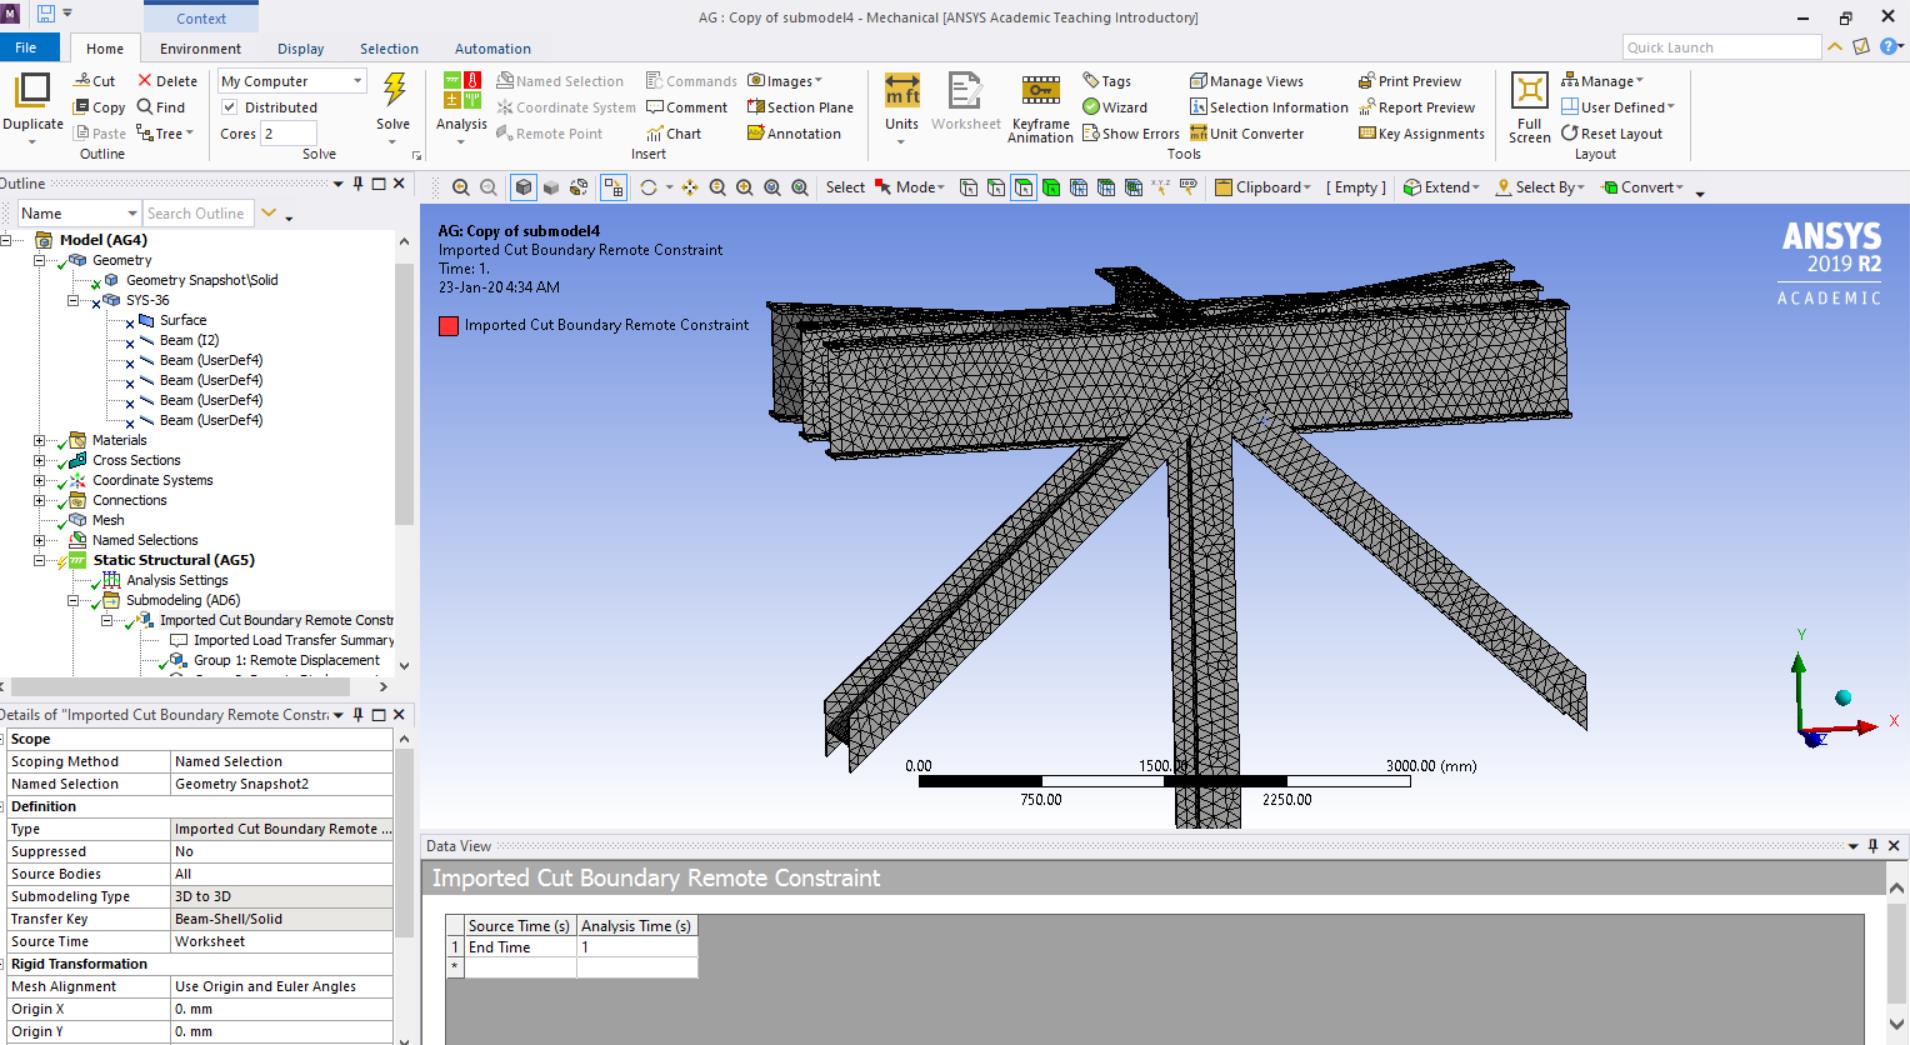Open Selection Information
The height and width of the screenshot is (1045, 1910).
[1269, 107]
